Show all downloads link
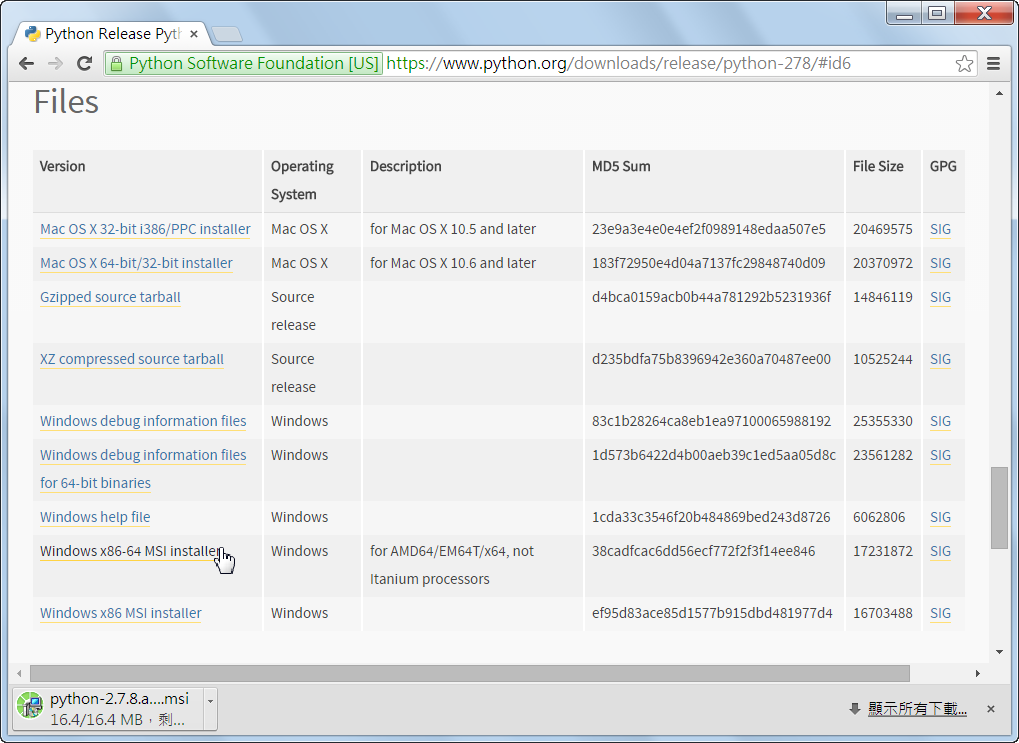Viewport: 1019px width, 743px height. pyautogui.click(x=917, y=709)
